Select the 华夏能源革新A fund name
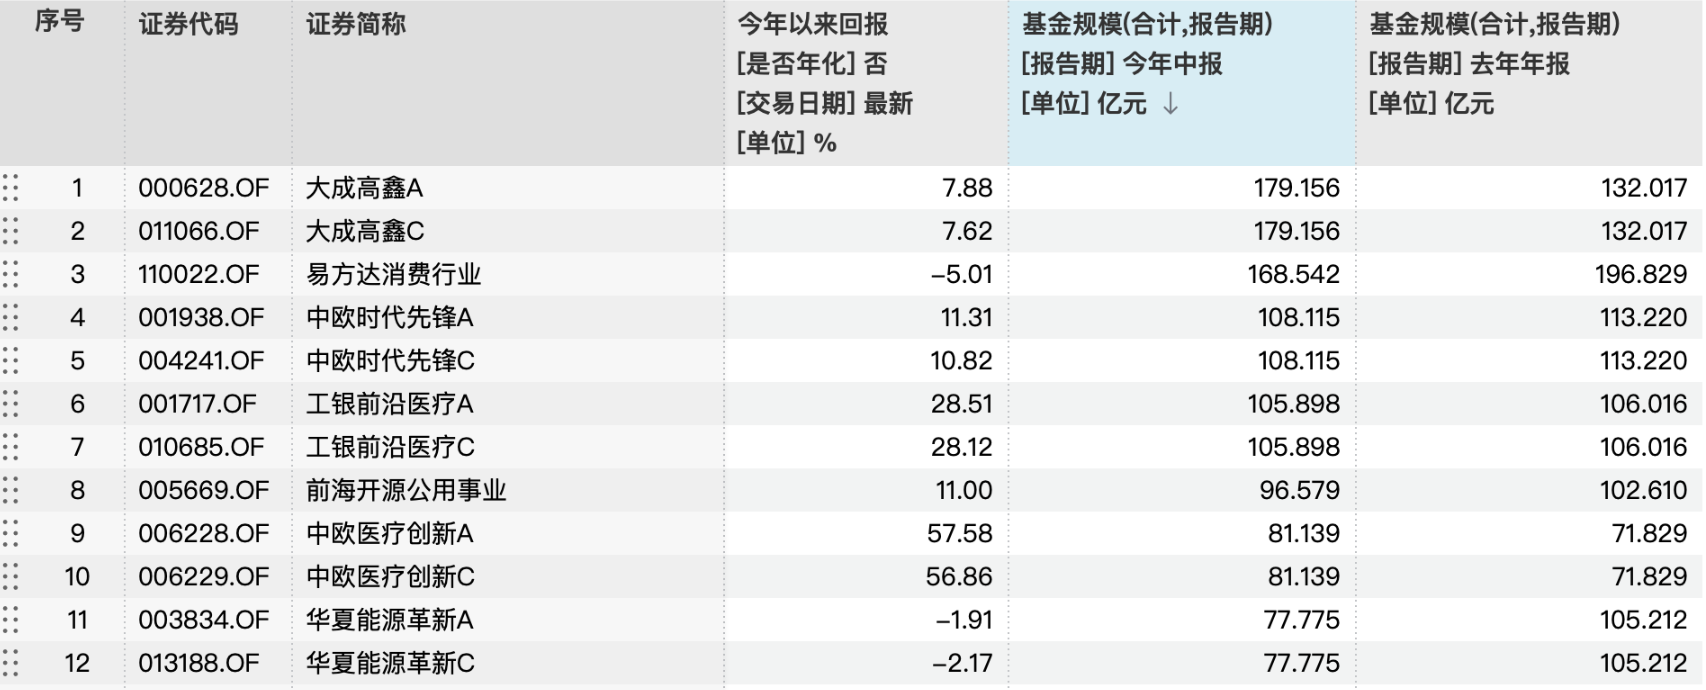This screenshot has width=1706, height=690. (389, 620)
